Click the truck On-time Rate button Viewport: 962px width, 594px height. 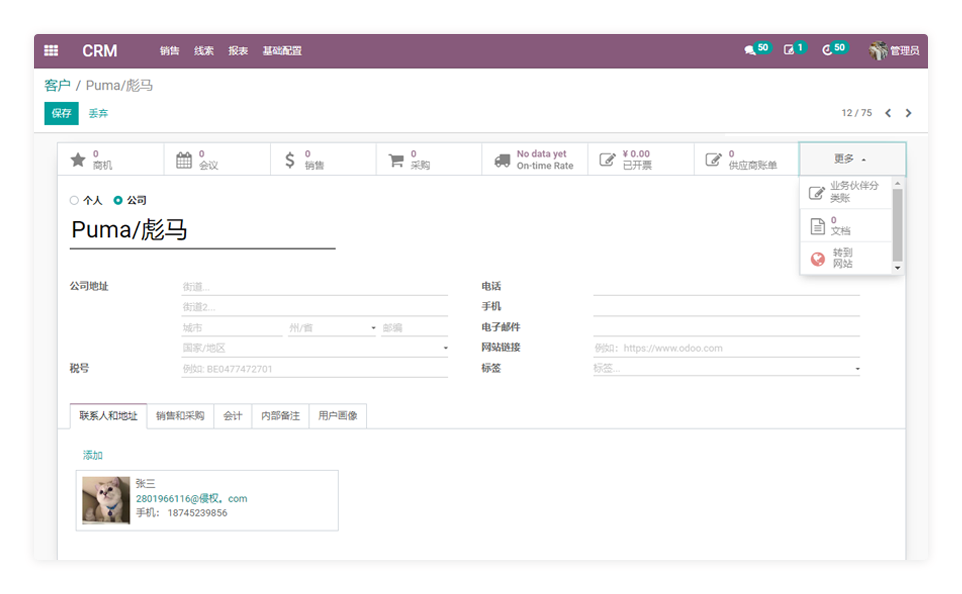(x=535, y=160)
